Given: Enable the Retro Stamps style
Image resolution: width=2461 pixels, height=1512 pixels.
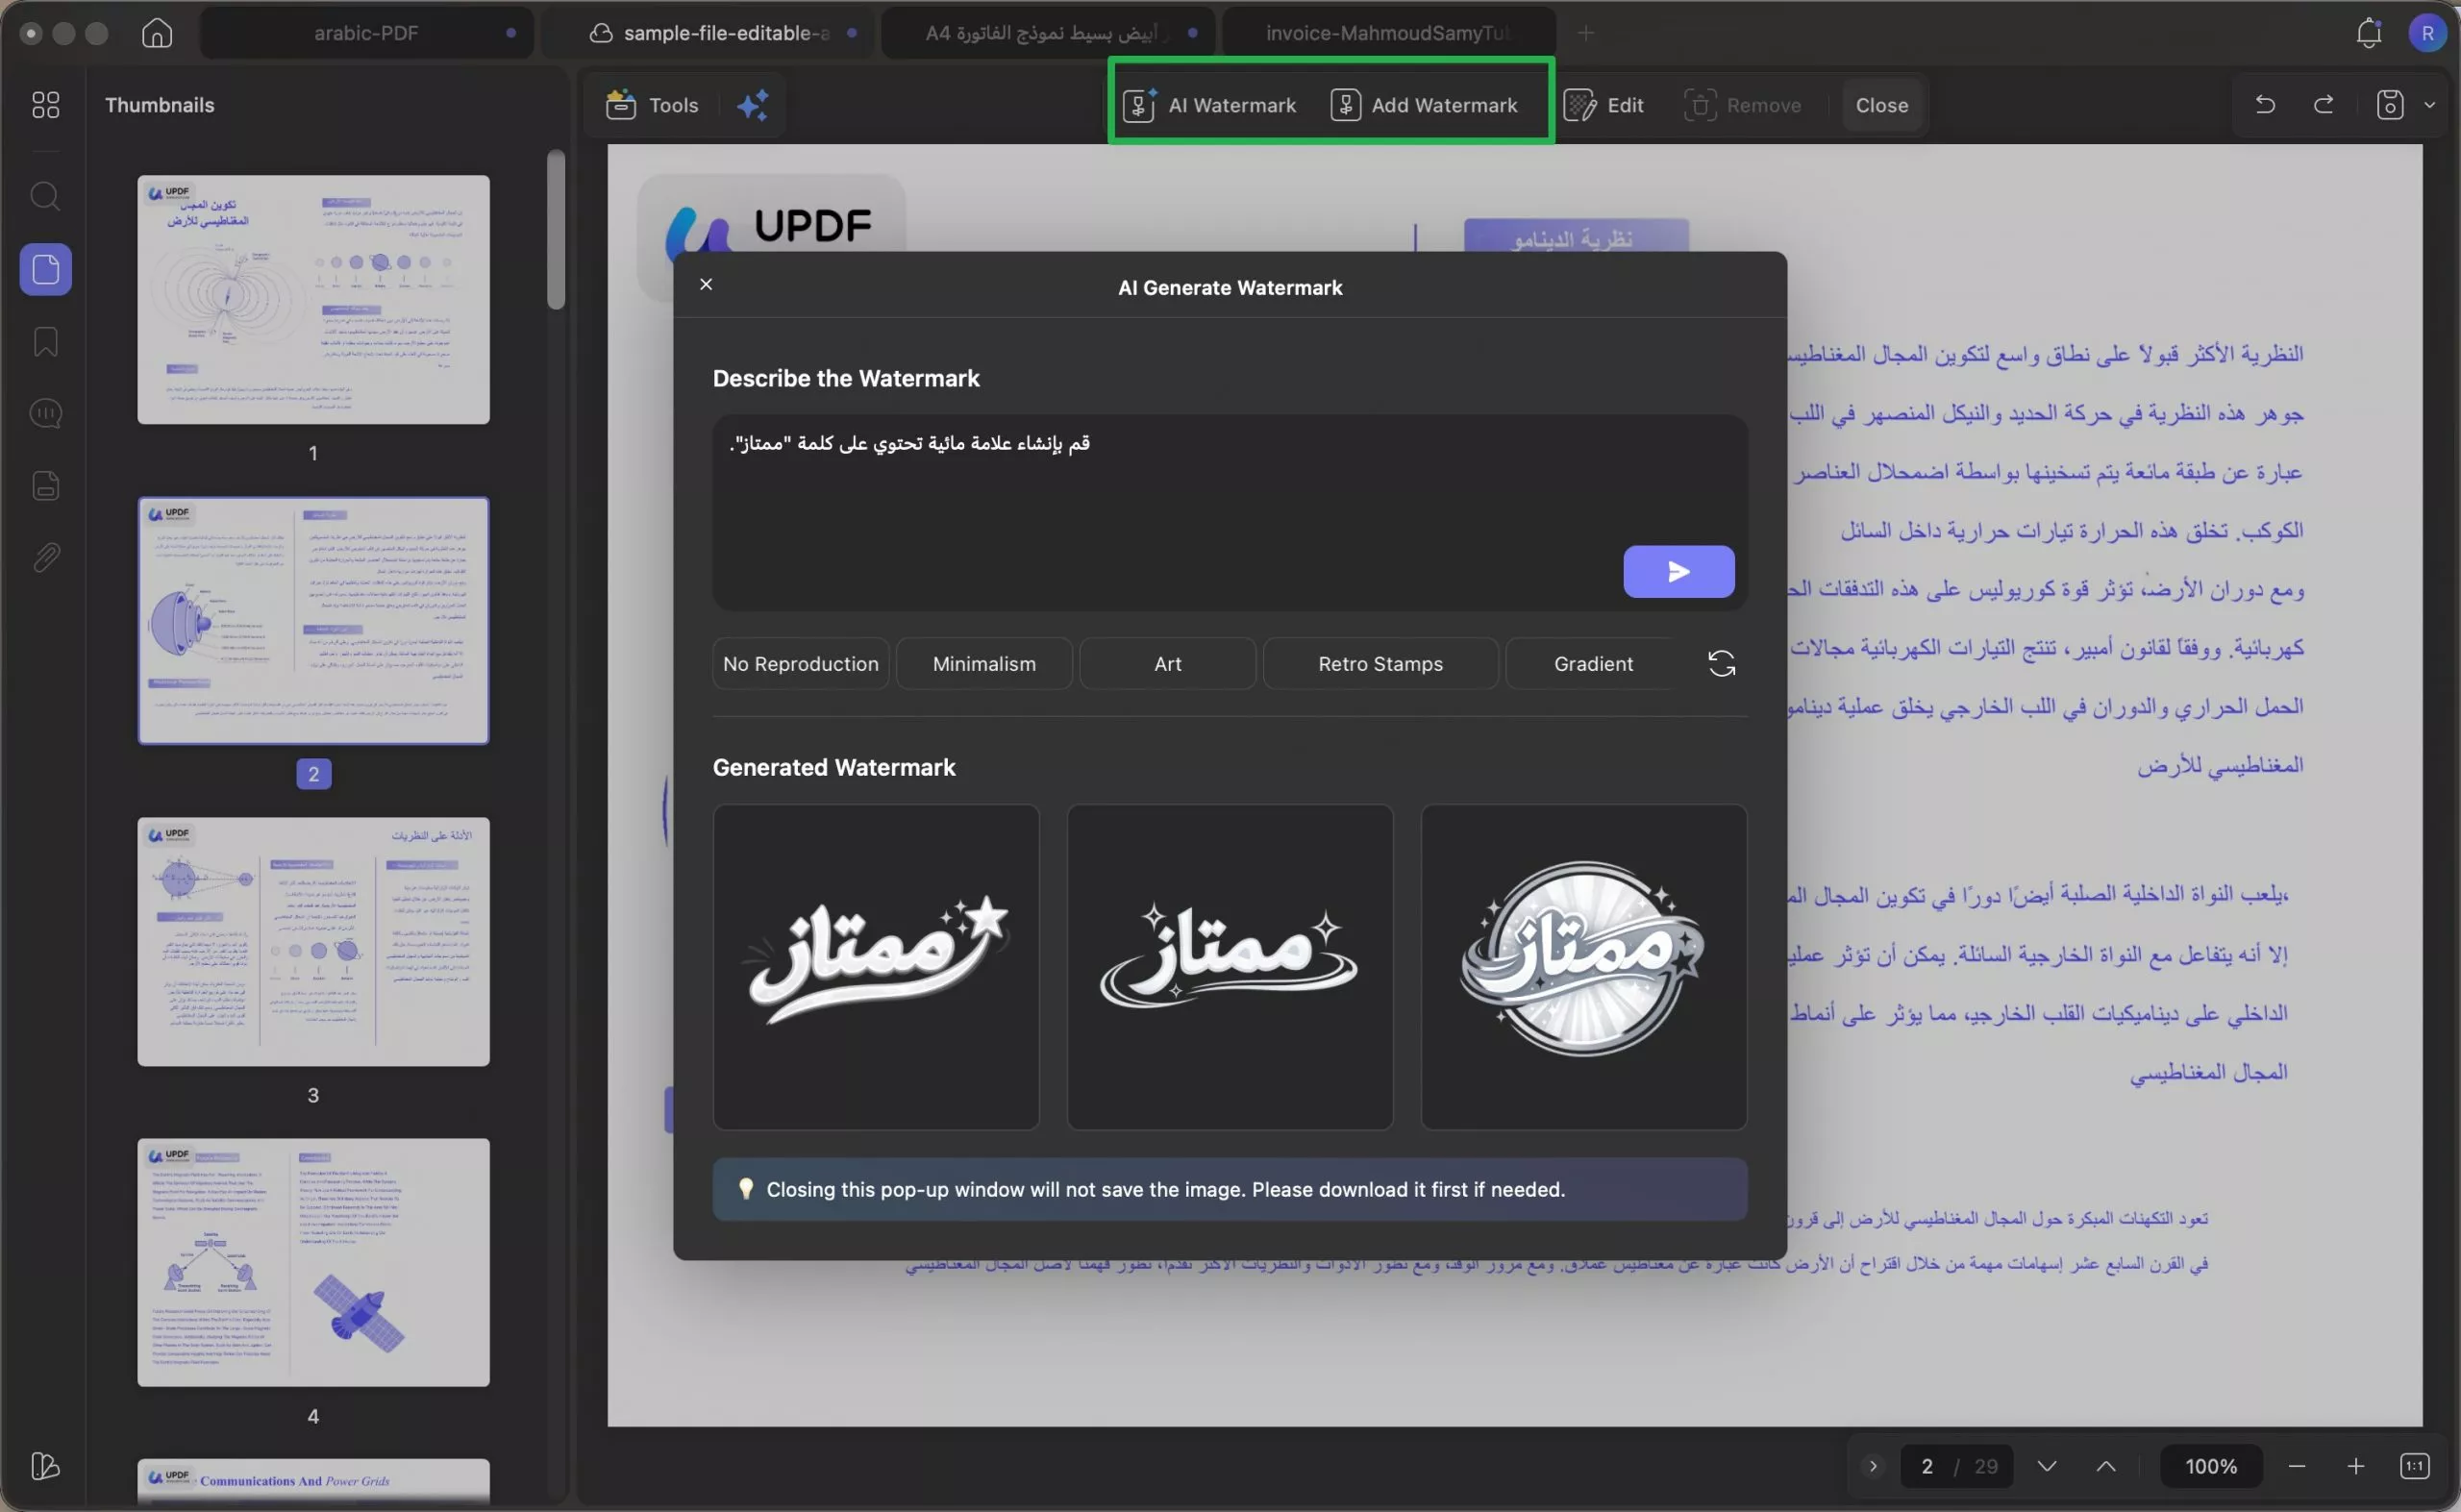Looking at the screenshot, I should pos(1379,663).
